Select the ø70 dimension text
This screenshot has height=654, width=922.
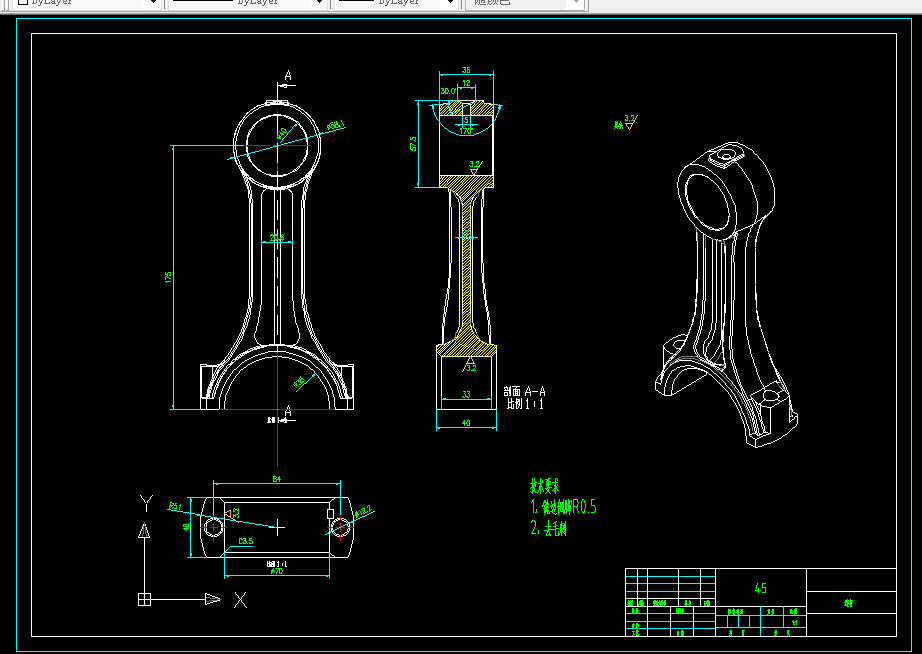click(277, 570)
